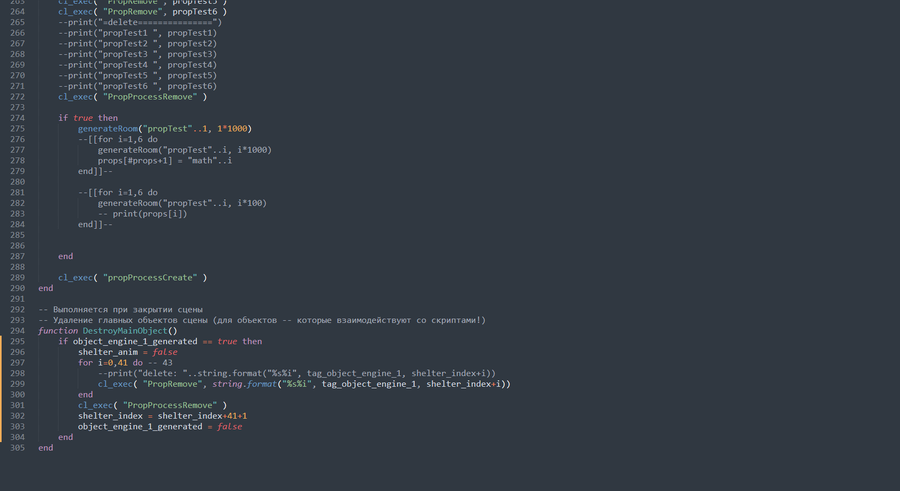Click comment "Удаление главных объектов сцены"
The width and height of the screenshot is (900, 491).
pyautogui.click(x=130, y=320)
